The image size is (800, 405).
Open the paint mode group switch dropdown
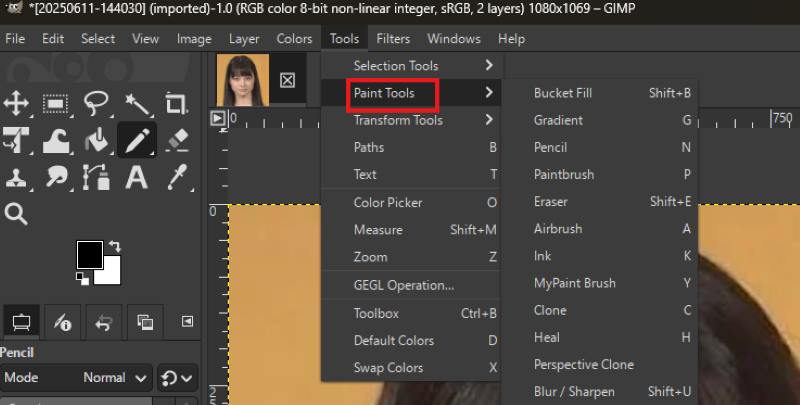click(x=177, y=378)
